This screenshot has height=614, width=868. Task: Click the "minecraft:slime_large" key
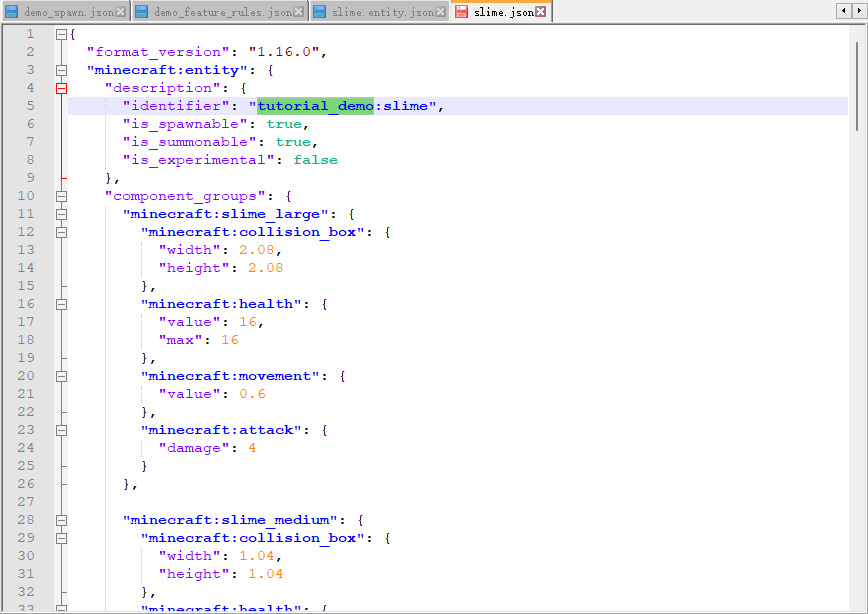click(225, 214)
